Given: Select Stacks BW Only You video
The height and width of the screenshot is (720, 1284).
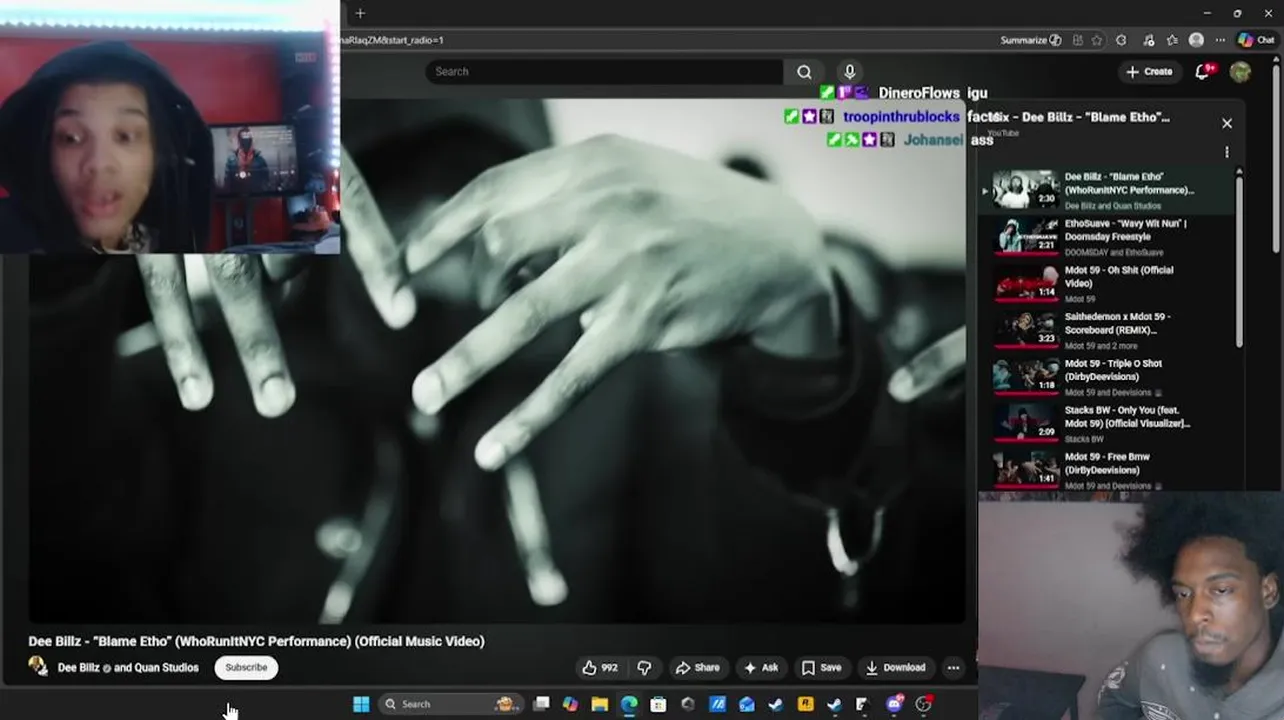Looking at the screenshot, I should tap(1108, 423).
